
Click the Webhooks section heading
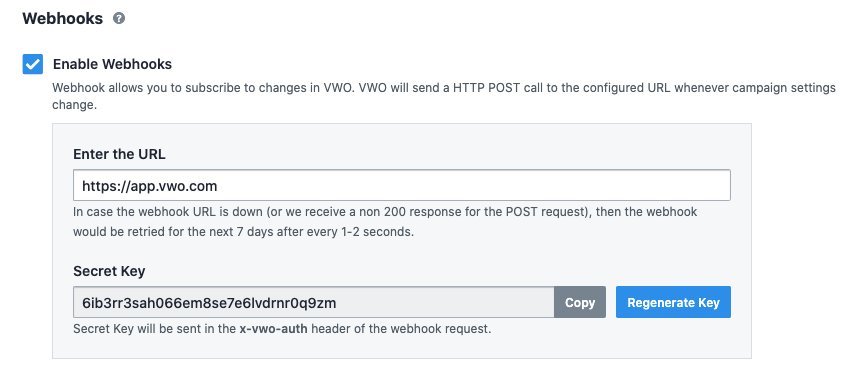pos(62,18)
